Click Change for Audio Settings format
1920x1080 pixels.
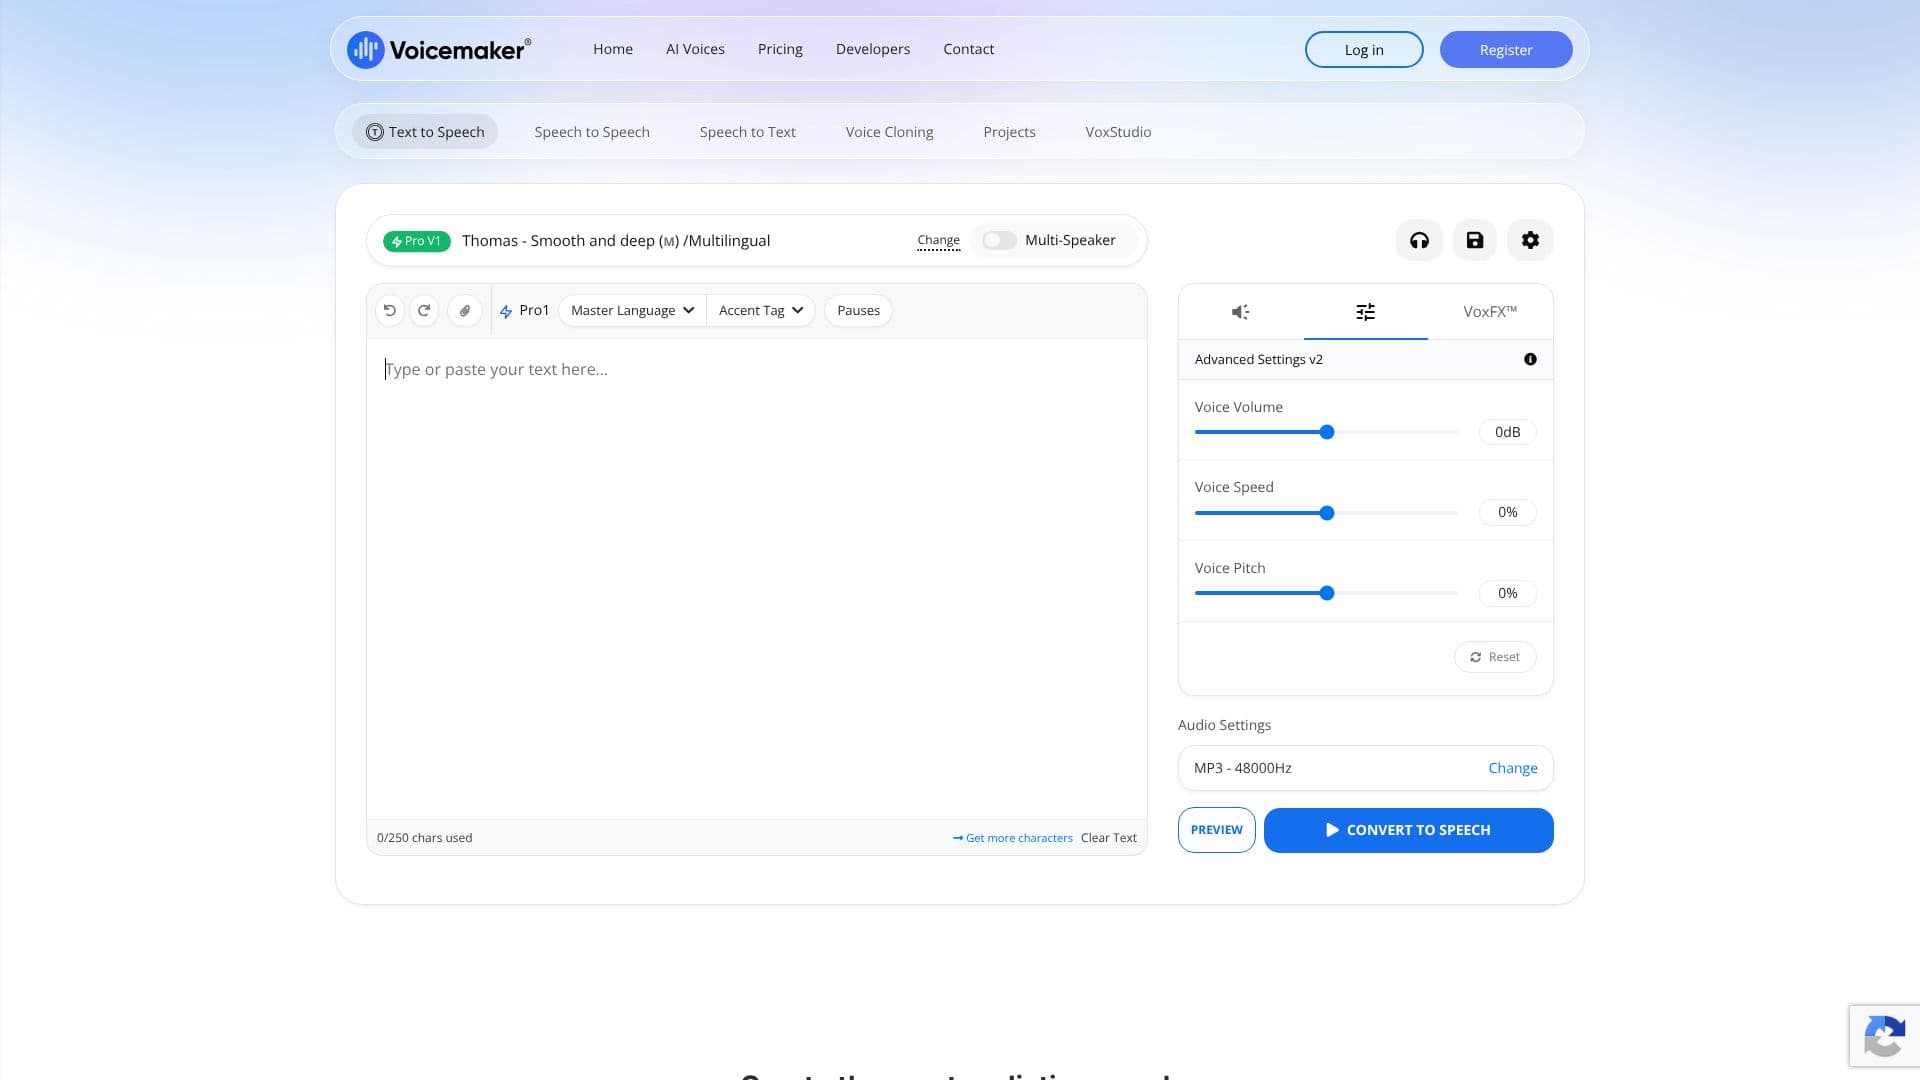tap(1513, 768)
